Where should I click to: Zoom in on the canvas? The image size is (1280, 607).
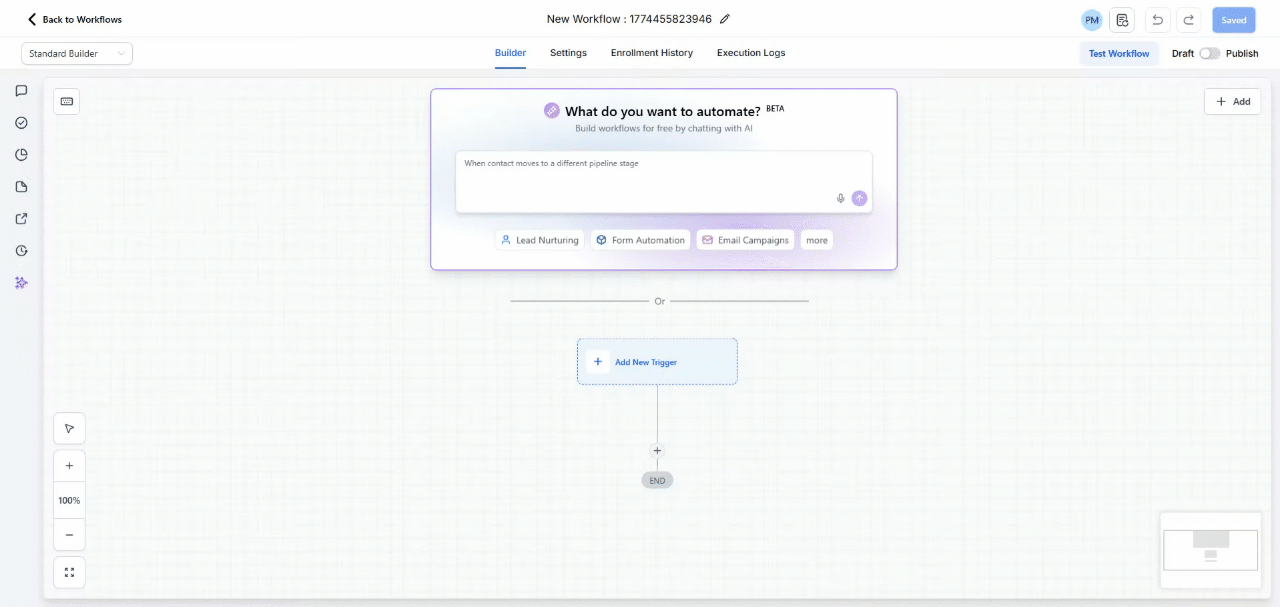pos(69,466)
